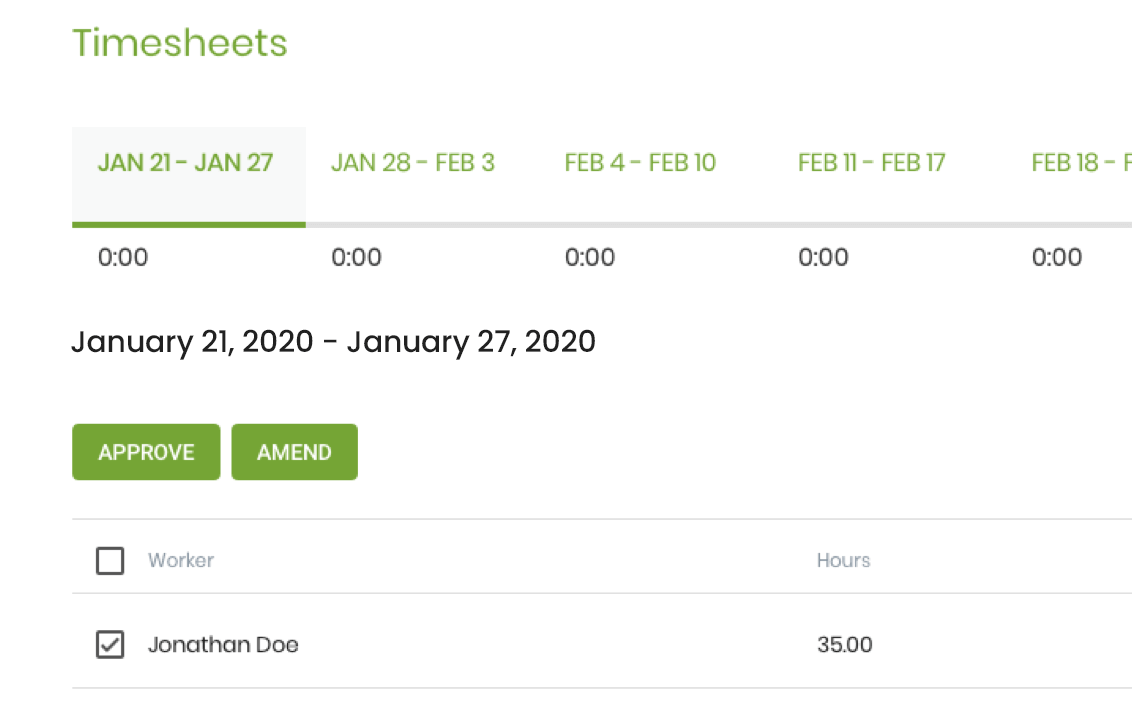Click the January 21, 2020 date range heading
Screen dimensions: 1132x720
pos(334,342)
